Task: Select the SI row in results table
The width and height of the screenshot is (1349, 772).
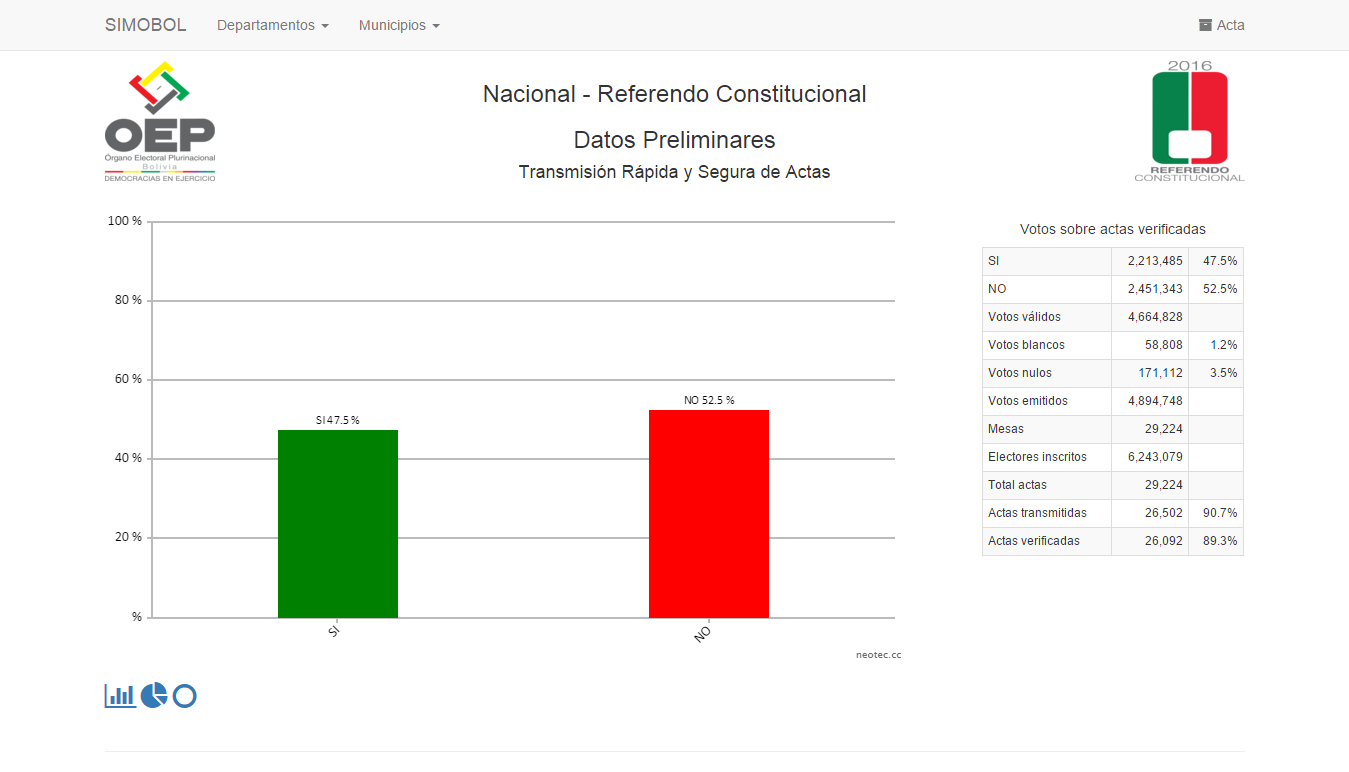Action: (x=1046, y=261)
